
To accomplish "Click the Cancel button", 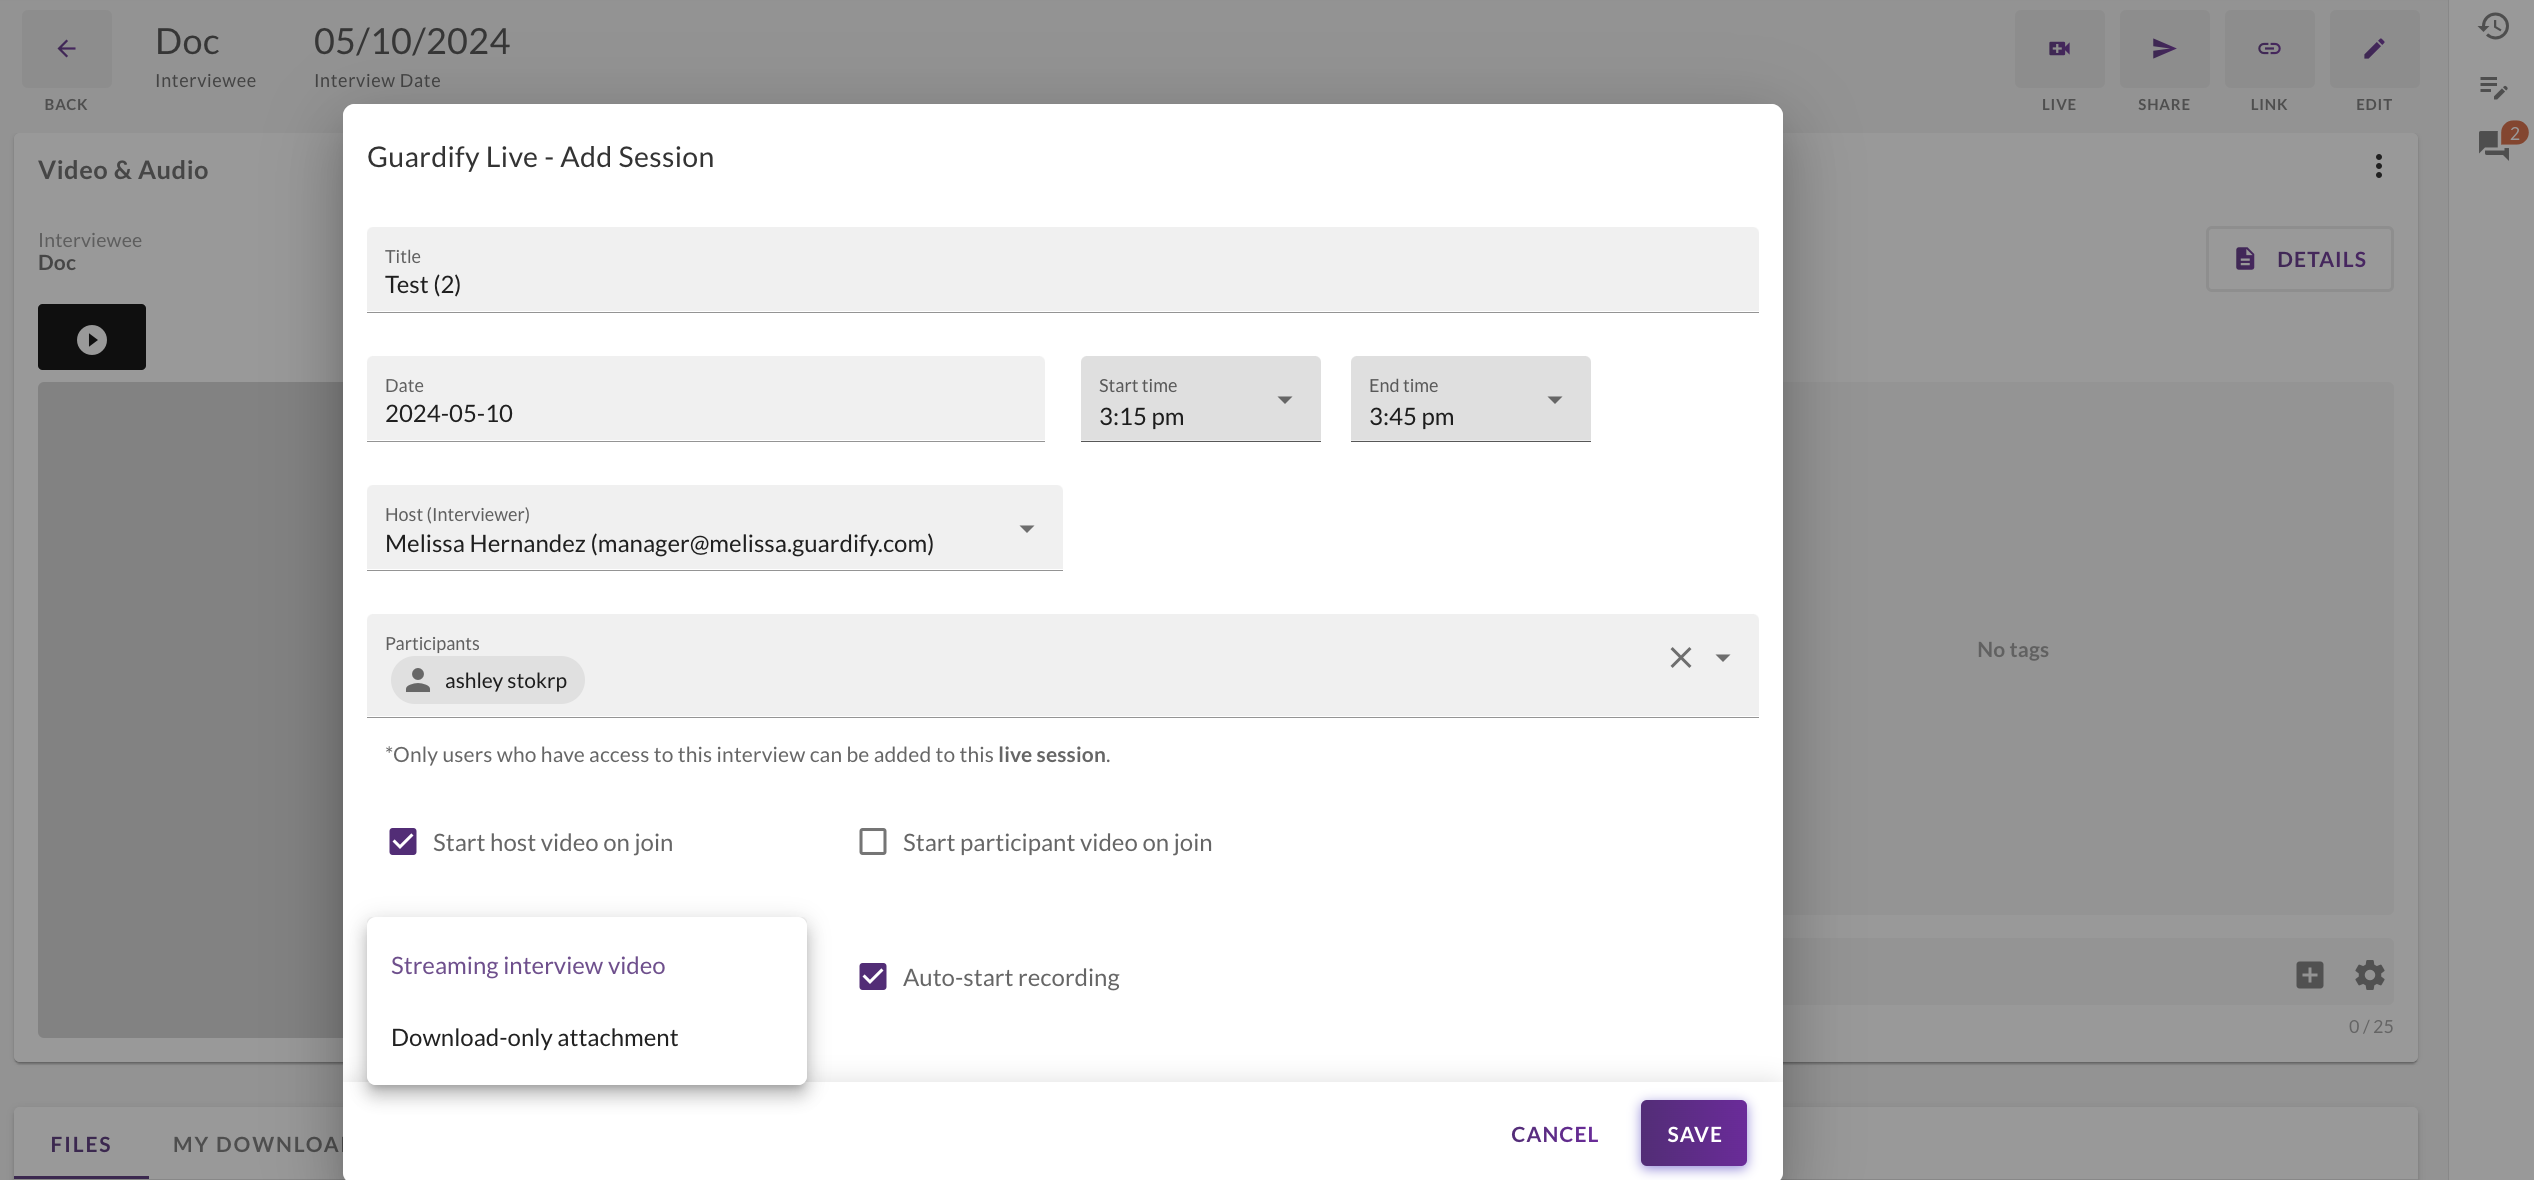I will [1554, 1134].
